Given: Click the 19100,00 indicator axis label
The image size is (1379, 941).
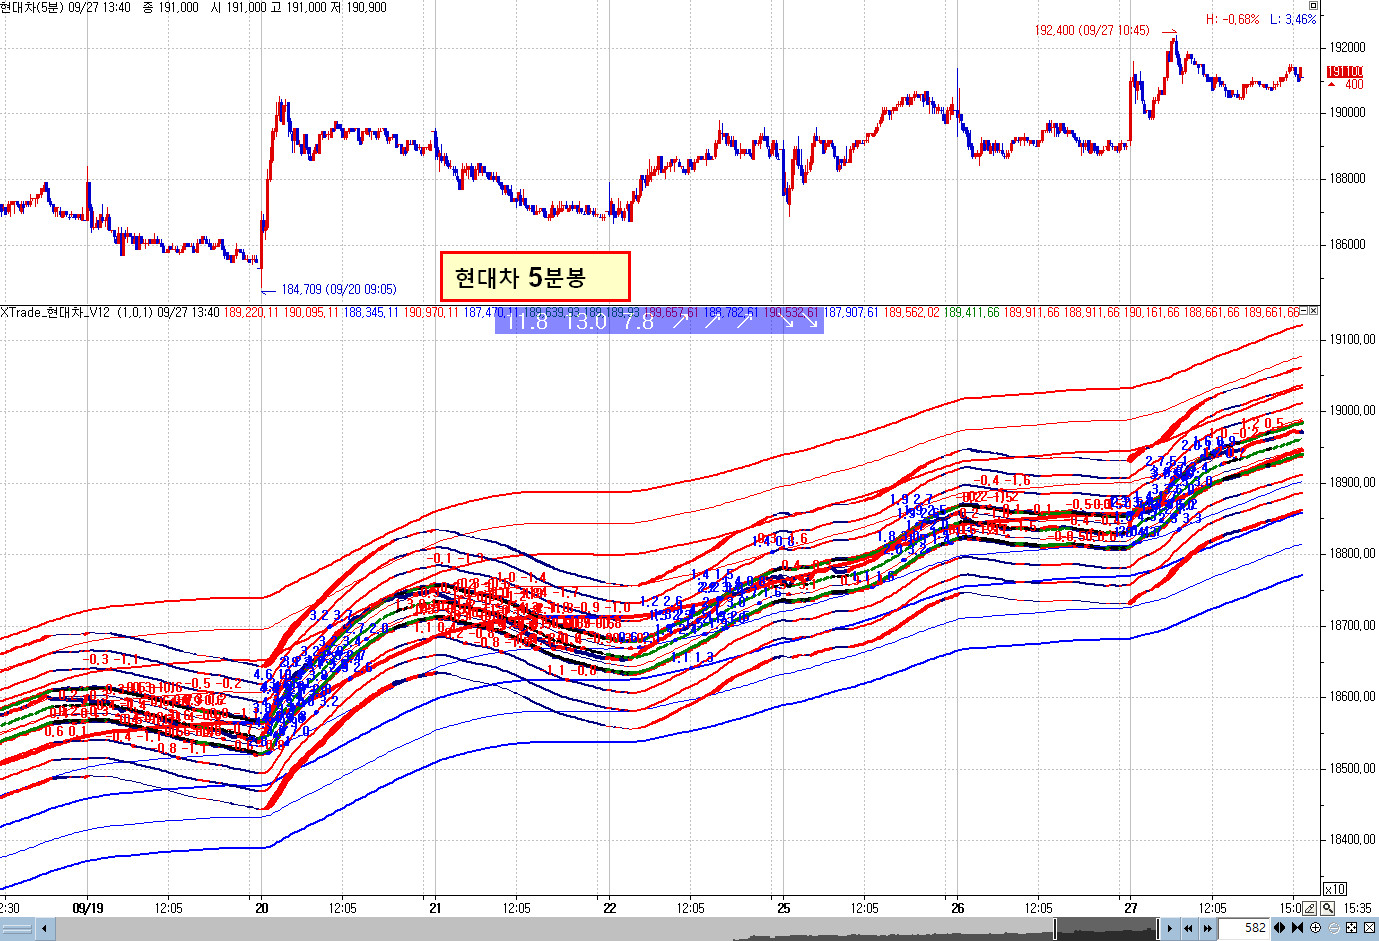Looking at the screenshot, I should pos(1352,339).
